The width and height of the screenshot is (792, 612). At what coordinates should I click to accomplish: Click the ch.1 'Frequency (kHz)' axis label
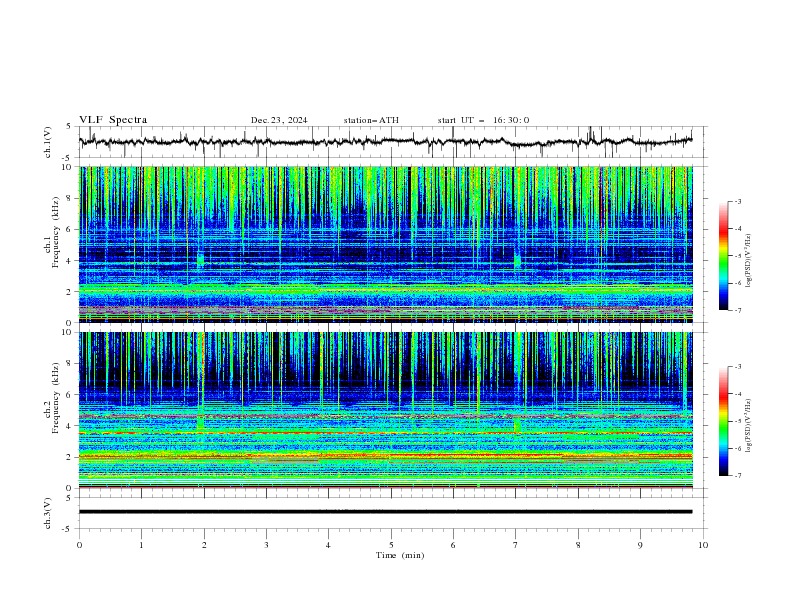[x=56, y=233]
